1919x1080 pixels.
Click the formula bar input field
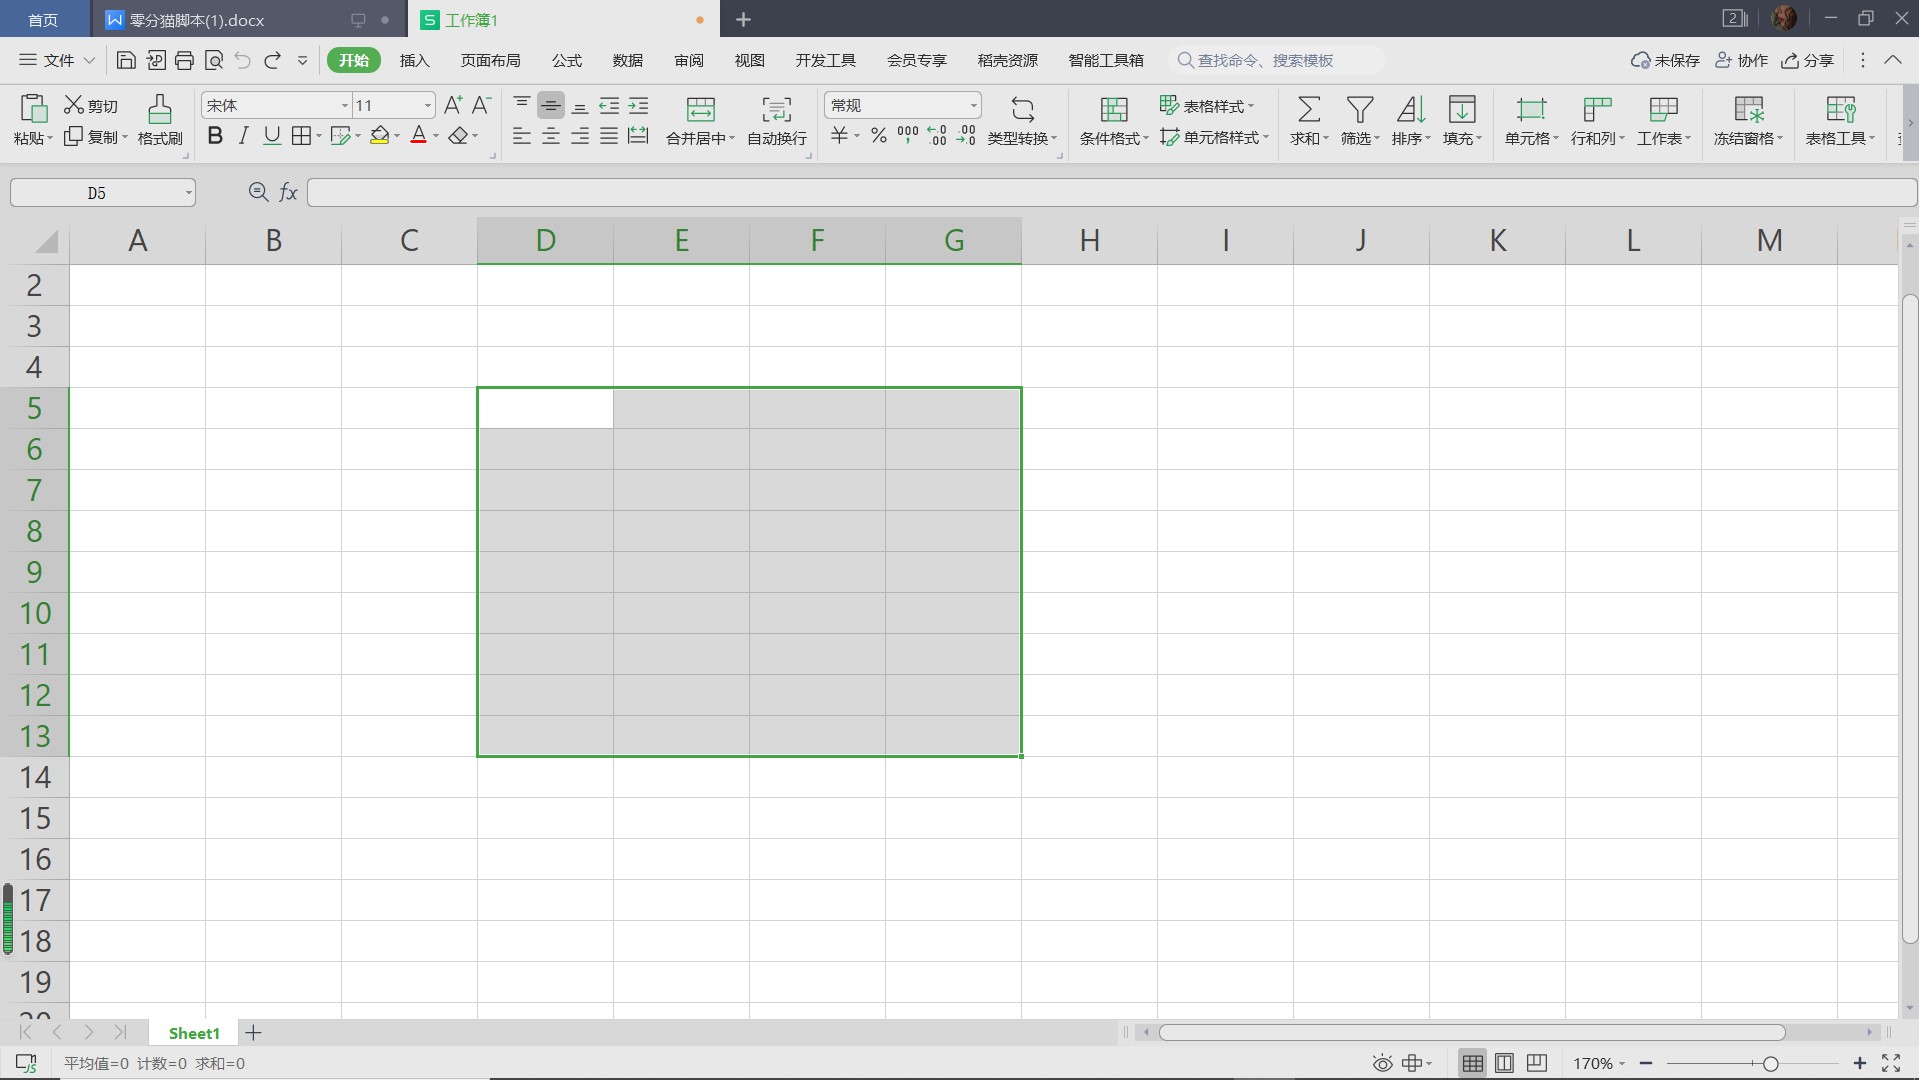tap(1100, 193)
